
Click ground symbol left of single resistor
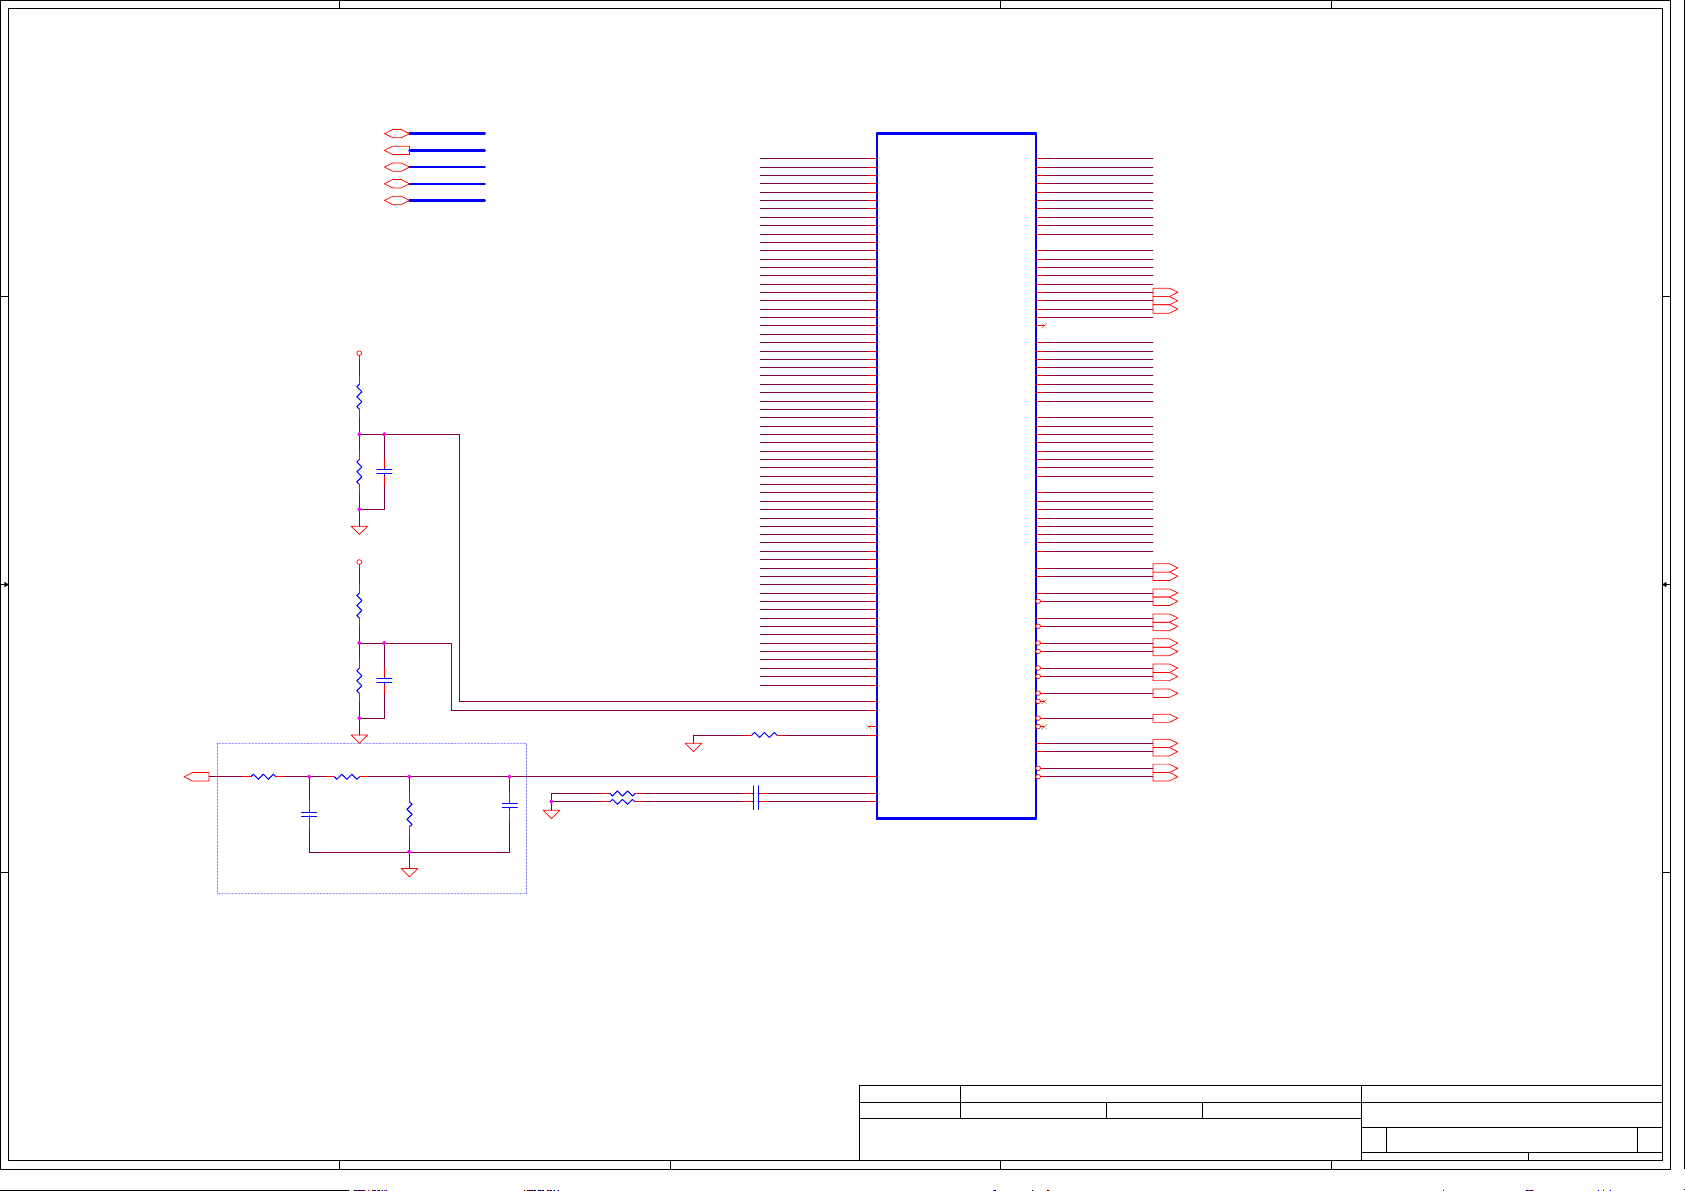(x=693, y=746)
